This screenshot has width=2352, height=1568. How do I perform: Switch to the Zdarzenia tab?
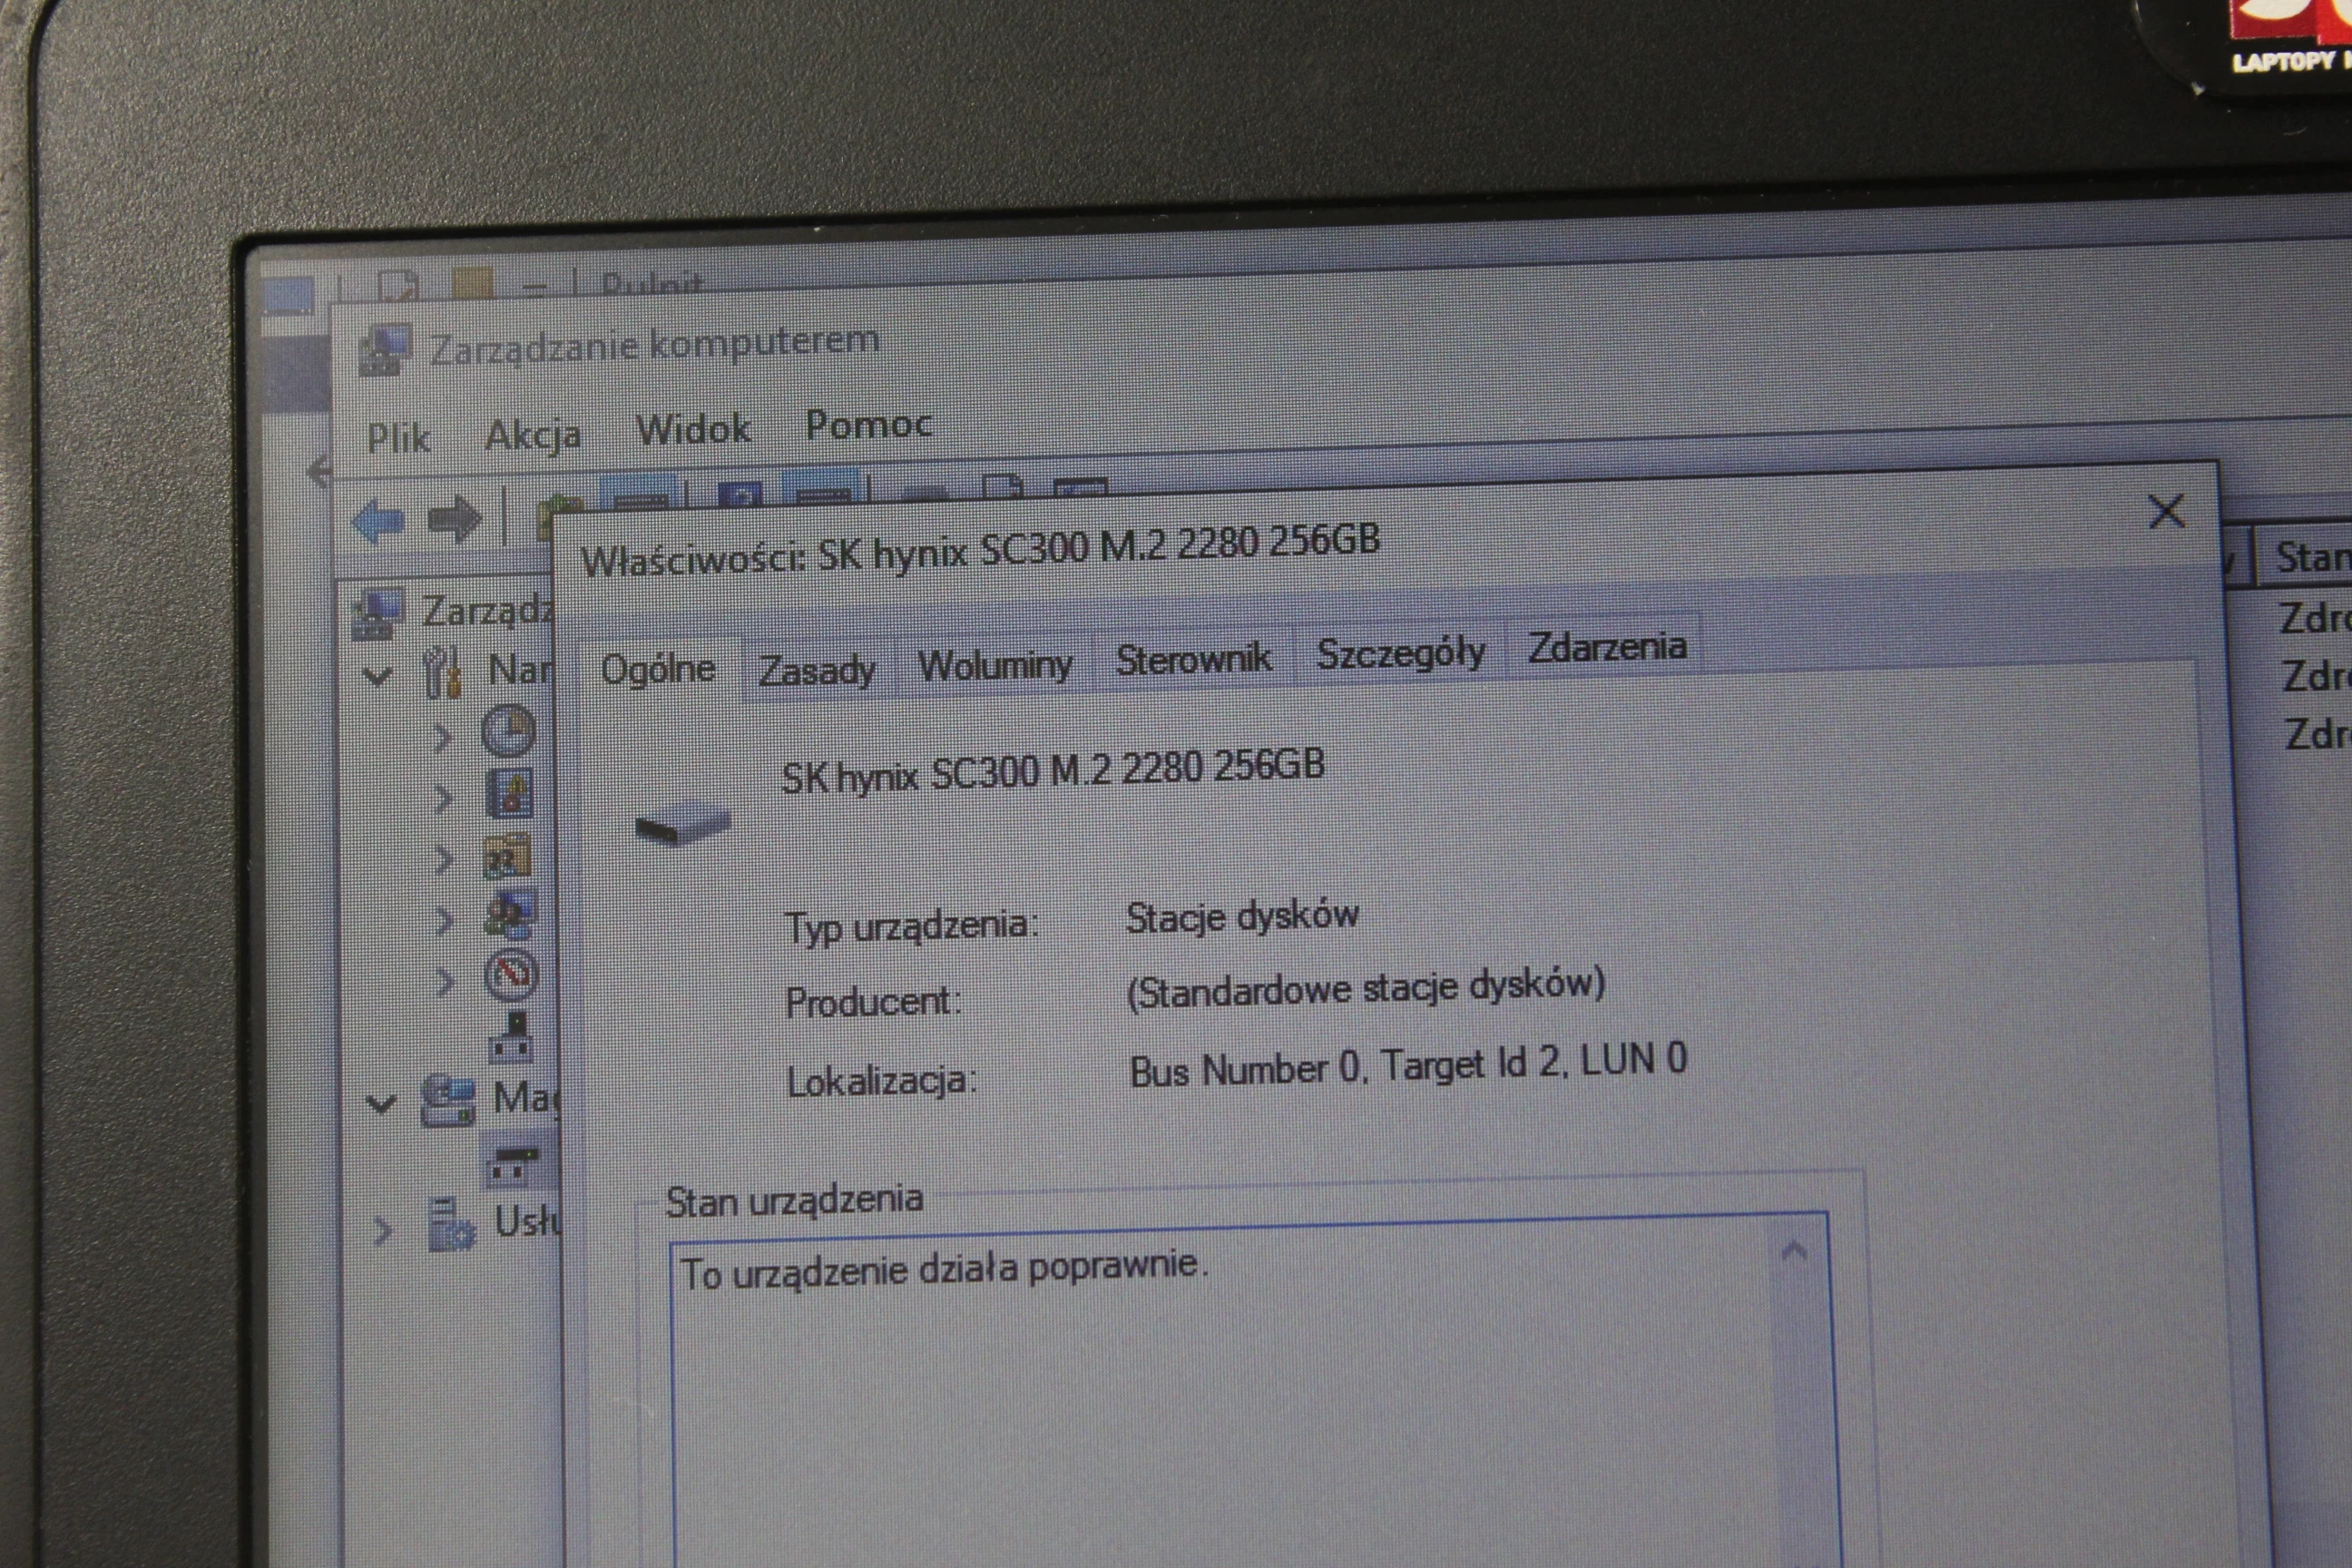coord(1606,647)
